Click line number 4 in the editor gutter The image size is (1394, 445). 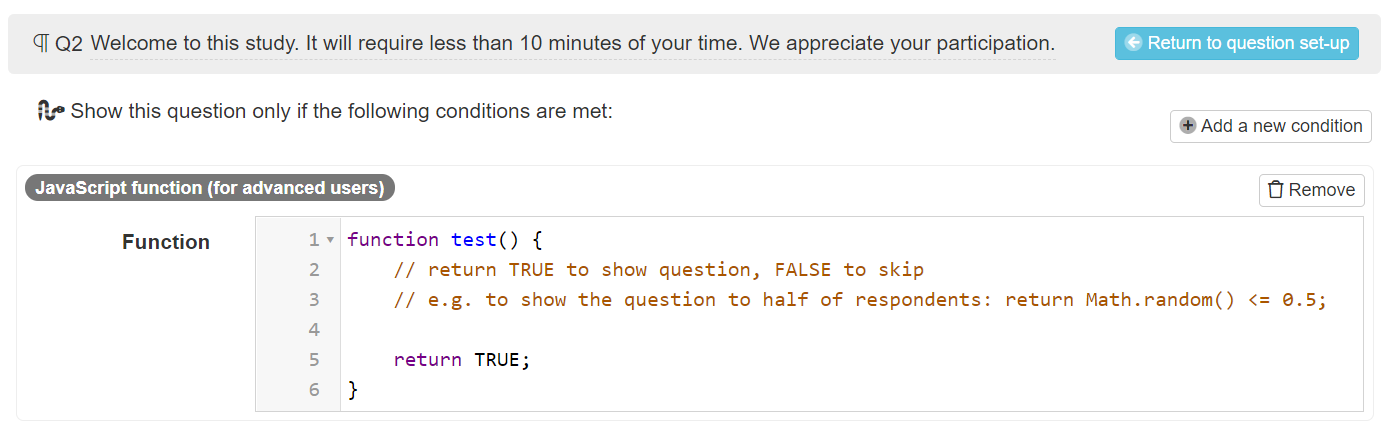pyautogui.click(x=314, y=330)
